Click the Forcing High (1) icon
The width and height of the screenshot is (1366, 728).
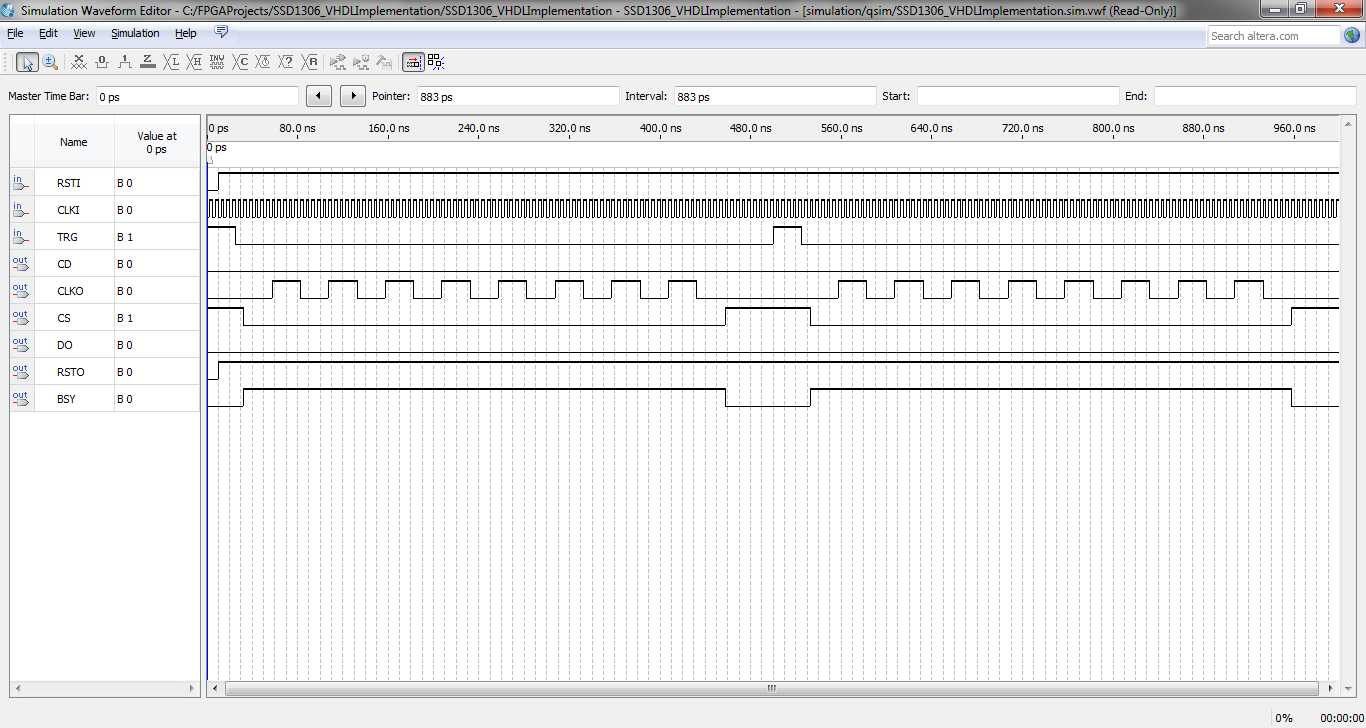click(125, 62)
